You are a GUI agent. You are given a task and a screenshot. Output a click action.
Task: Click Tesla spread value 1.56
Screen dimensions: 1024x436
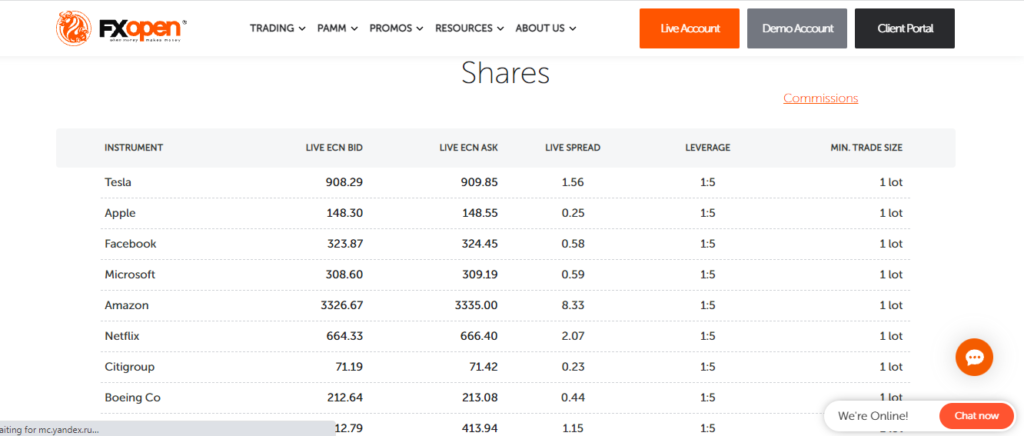[x=573, y=183]
